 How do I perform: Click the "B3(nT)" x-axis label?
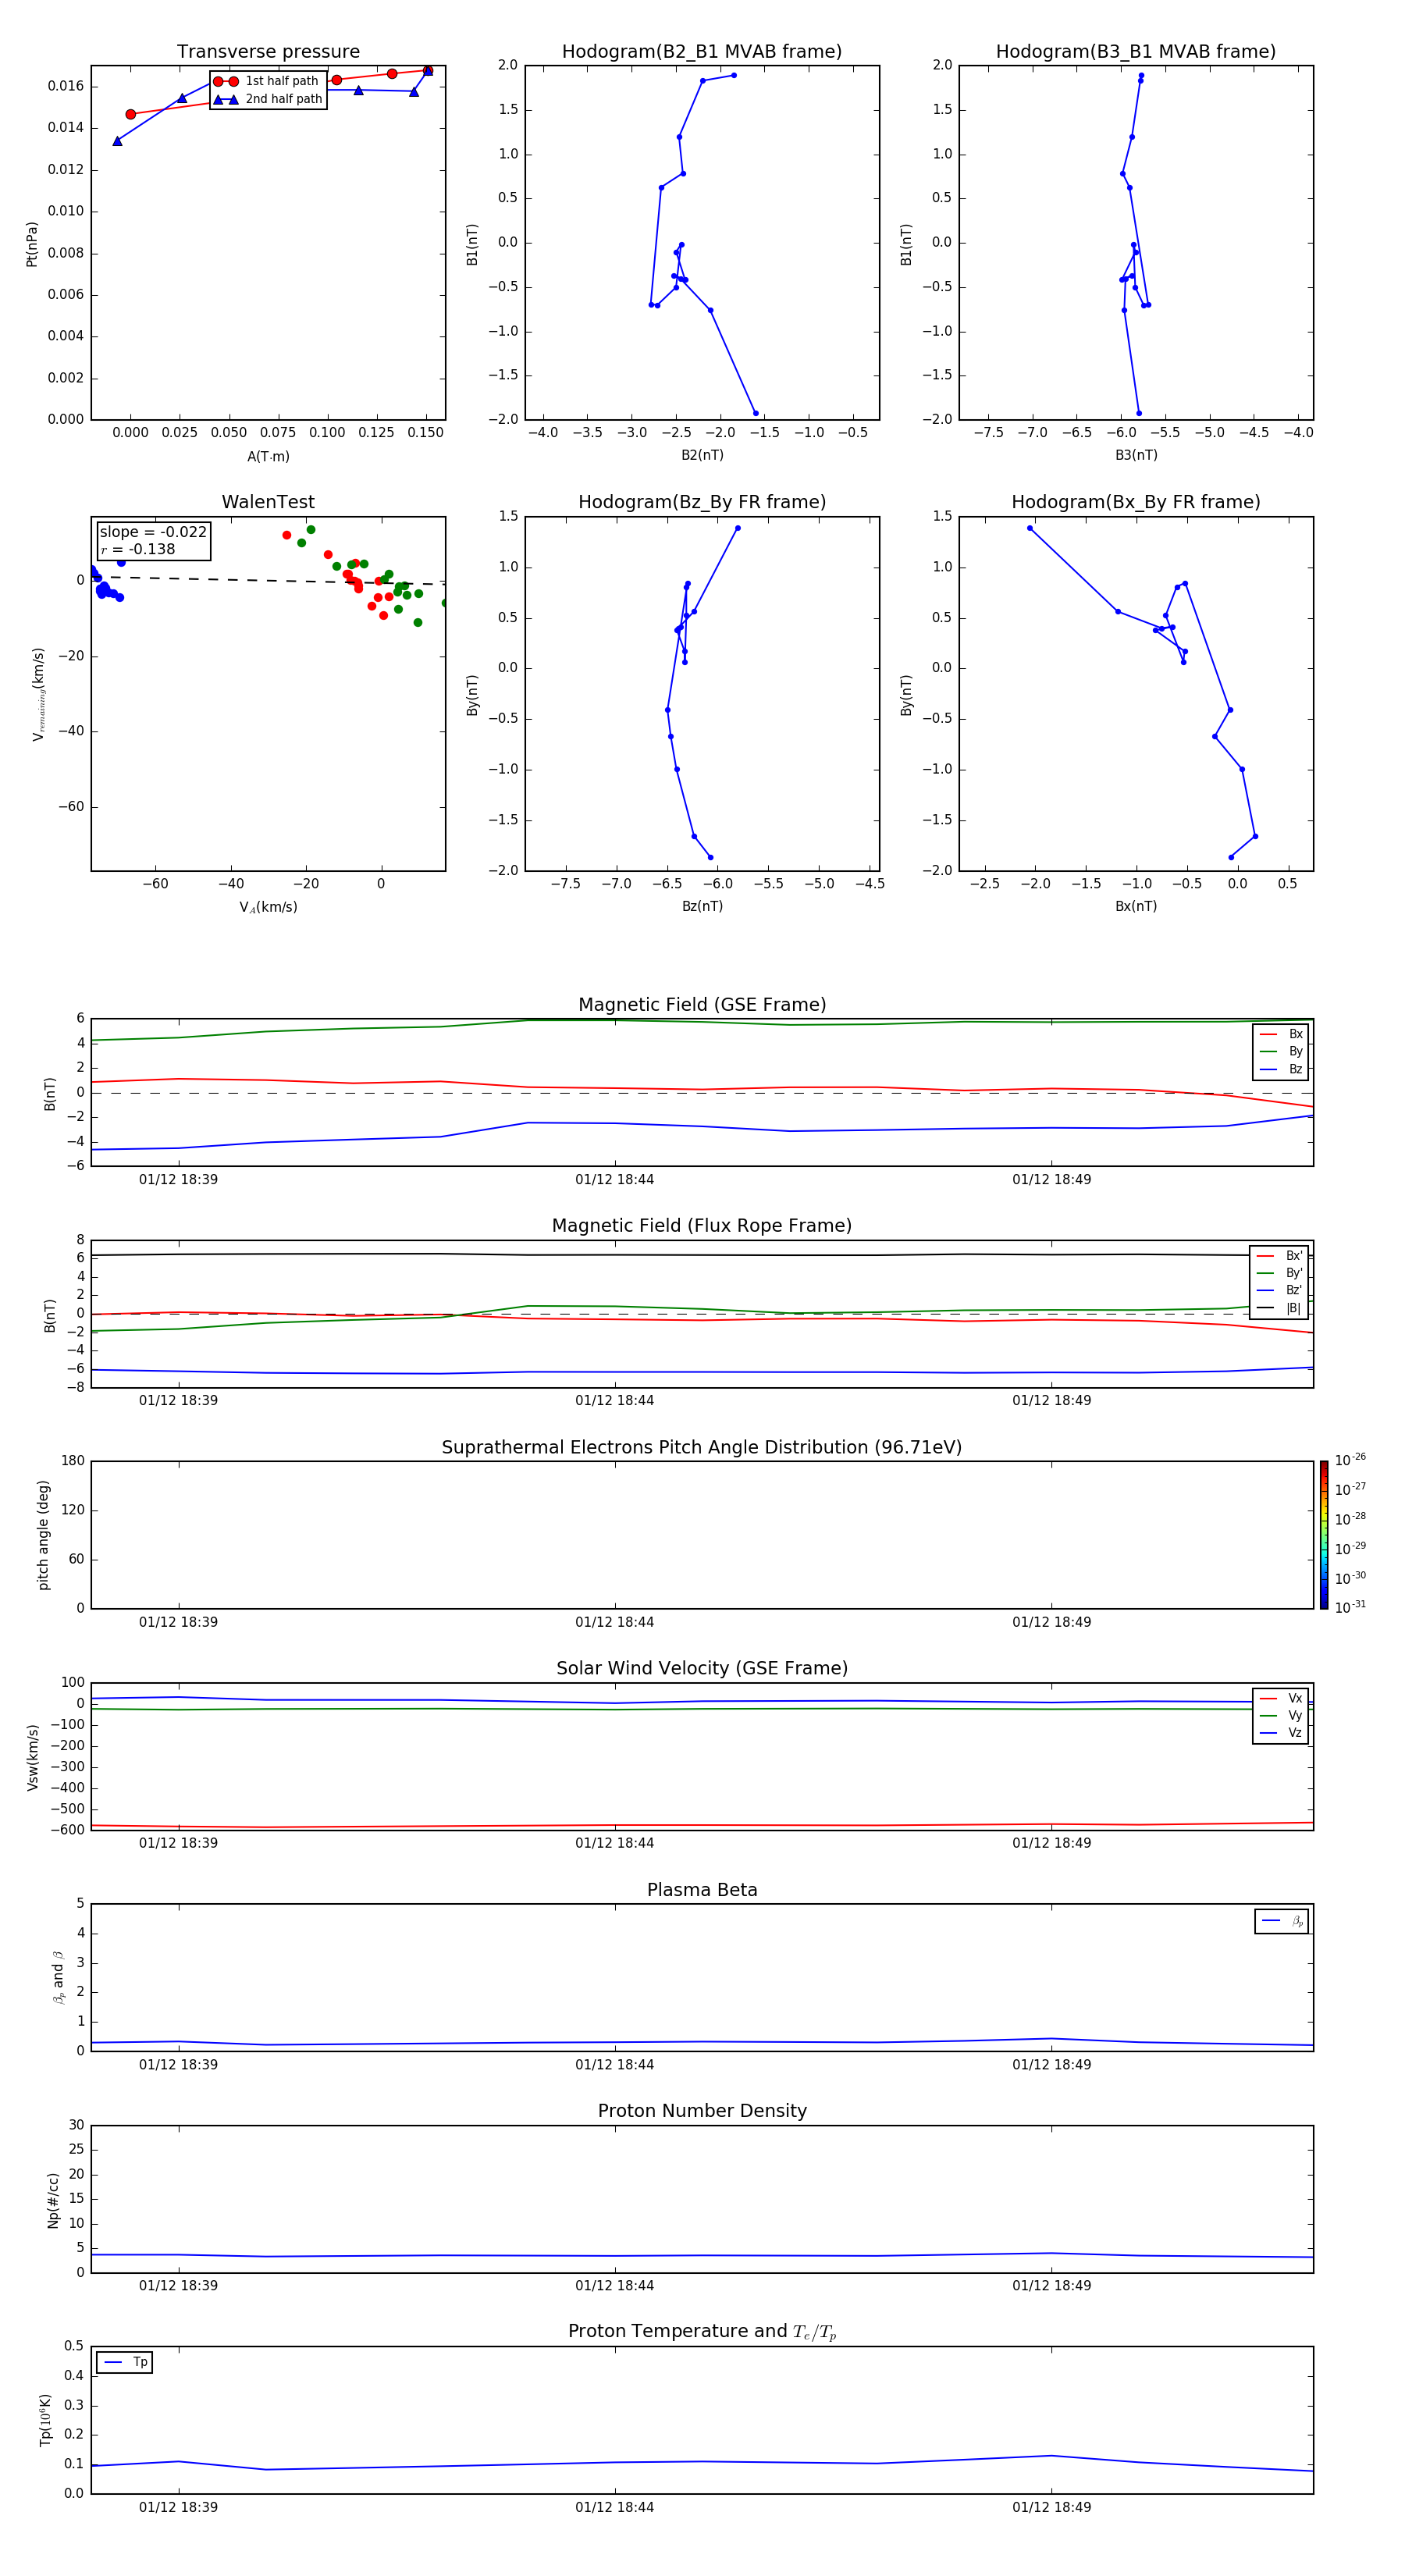[1136, 455]
